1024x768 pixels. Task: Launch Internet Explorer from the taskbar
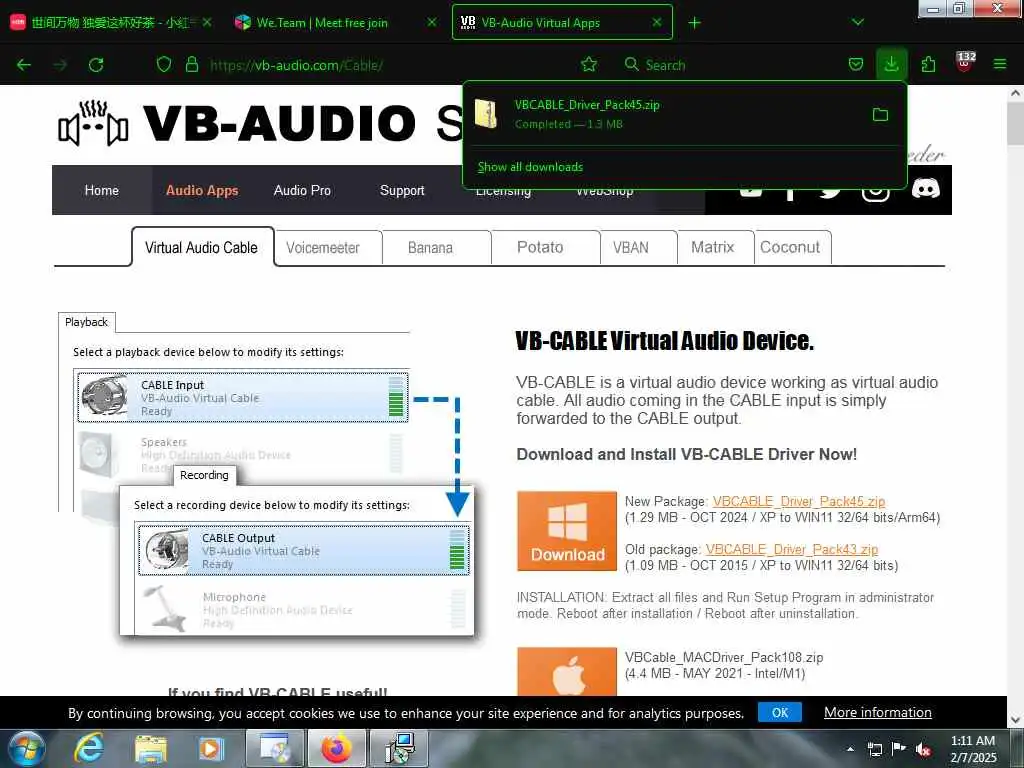point(88,748)
